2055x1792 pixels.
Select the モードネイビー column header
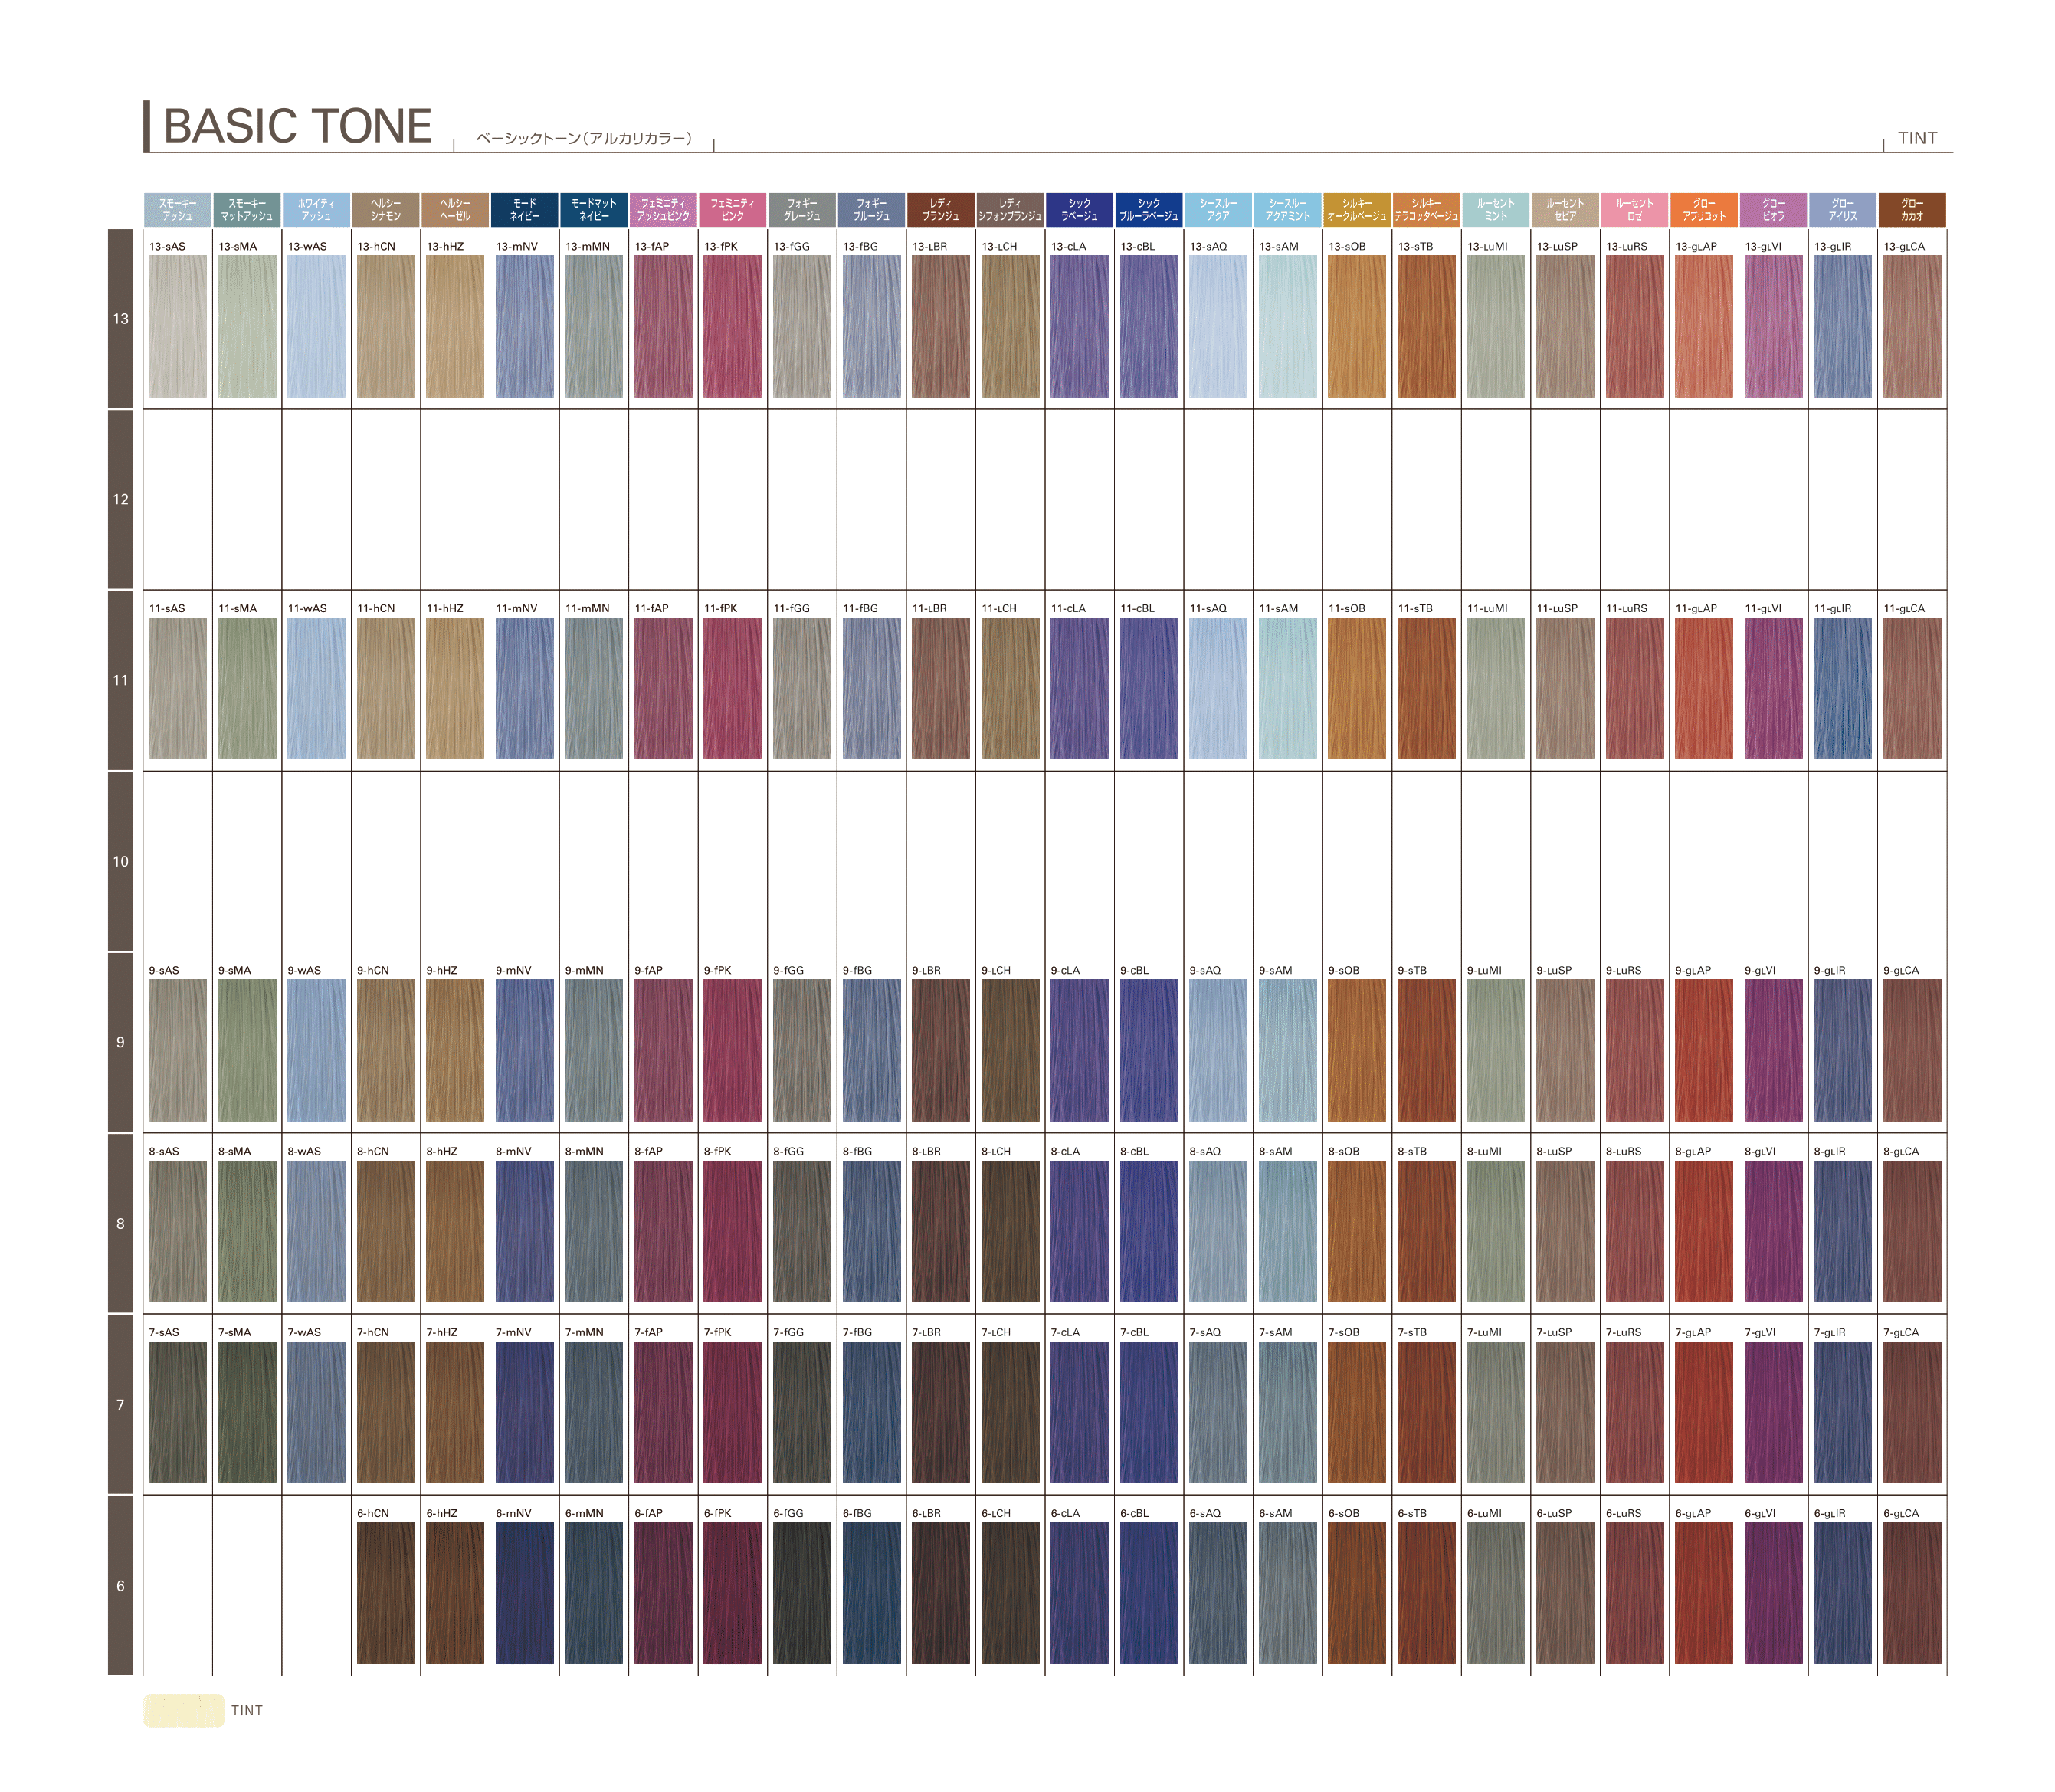click(x=524, y=210)
